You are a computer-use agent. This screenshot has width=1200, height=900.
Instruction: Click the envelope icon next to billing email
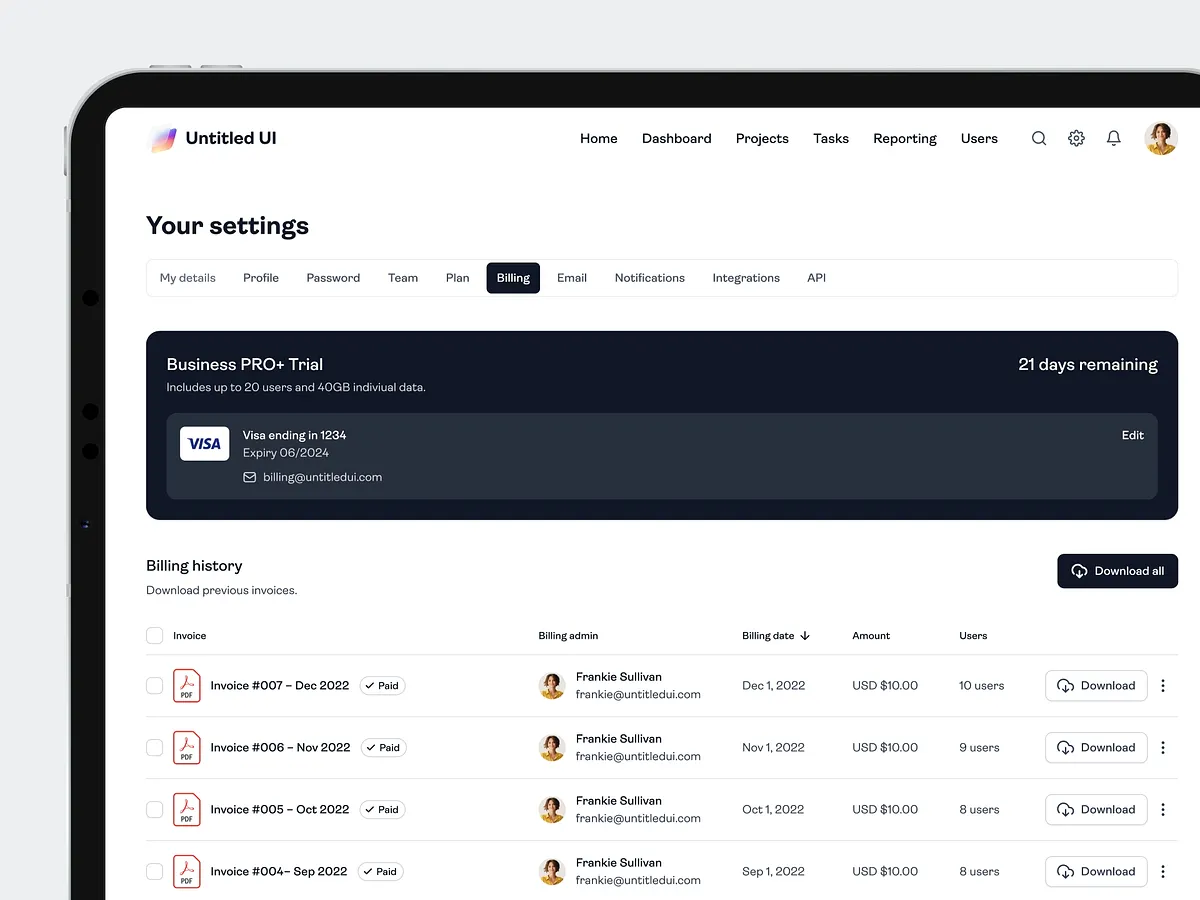pos(249,477)
